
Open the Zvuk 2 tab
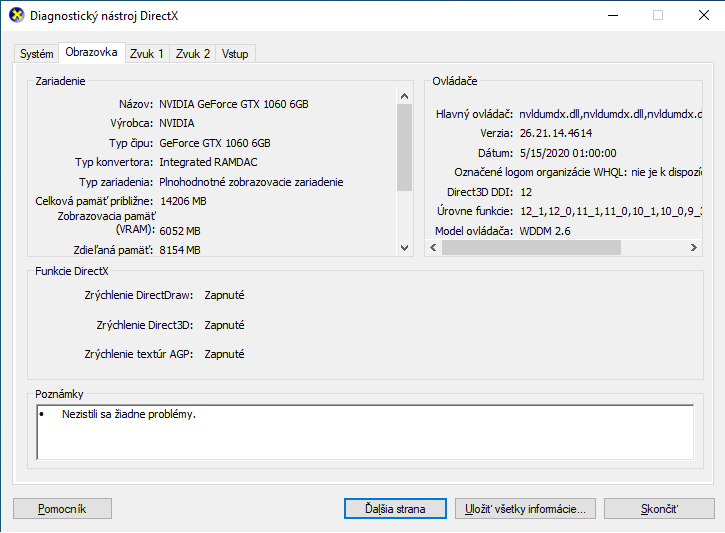[193, 54]
